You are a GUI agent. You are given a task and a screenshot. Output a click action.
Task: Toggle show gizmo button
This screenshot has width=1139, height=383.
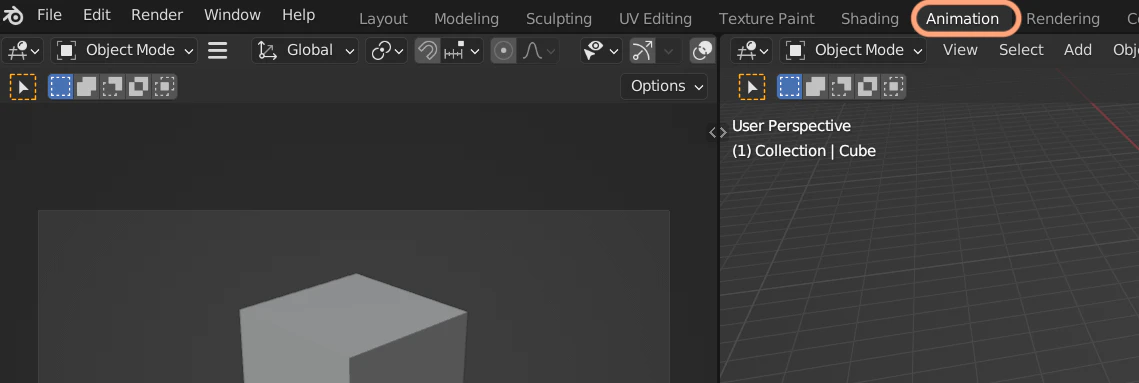[643, 50]
